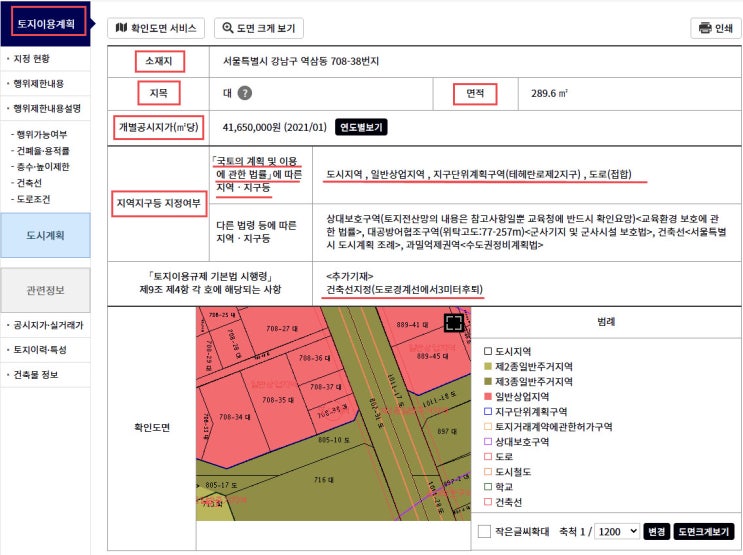Click parcel 708-34 on the map
This screenshot has height=555, width=743.
(x=235, y=417)
